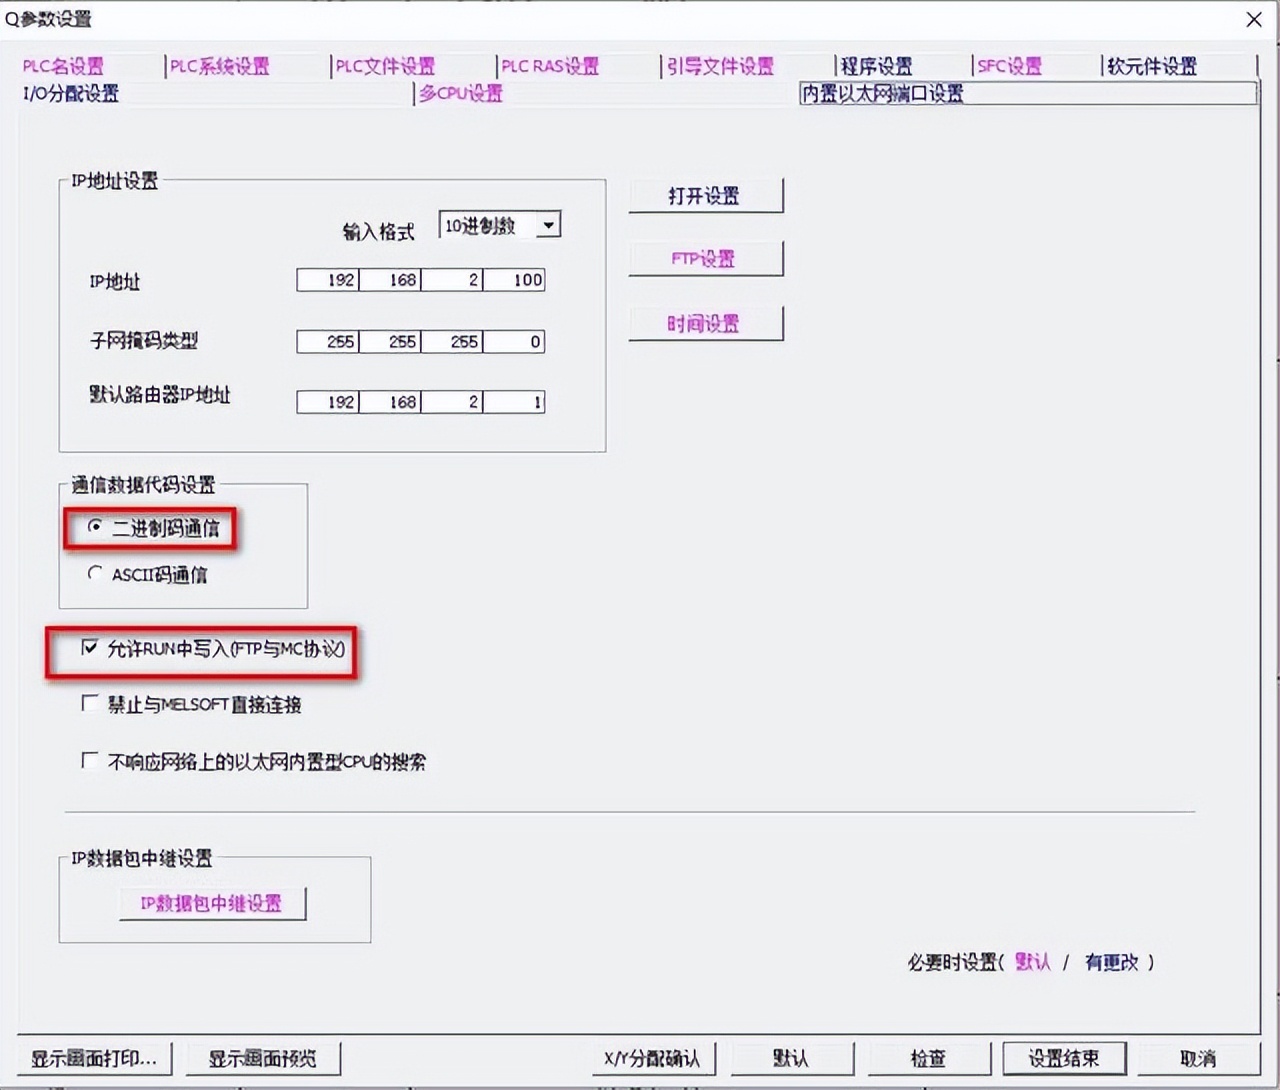Click the 检查 button to verify parameters
1280x1090 pixels.
coord(928,1058)
